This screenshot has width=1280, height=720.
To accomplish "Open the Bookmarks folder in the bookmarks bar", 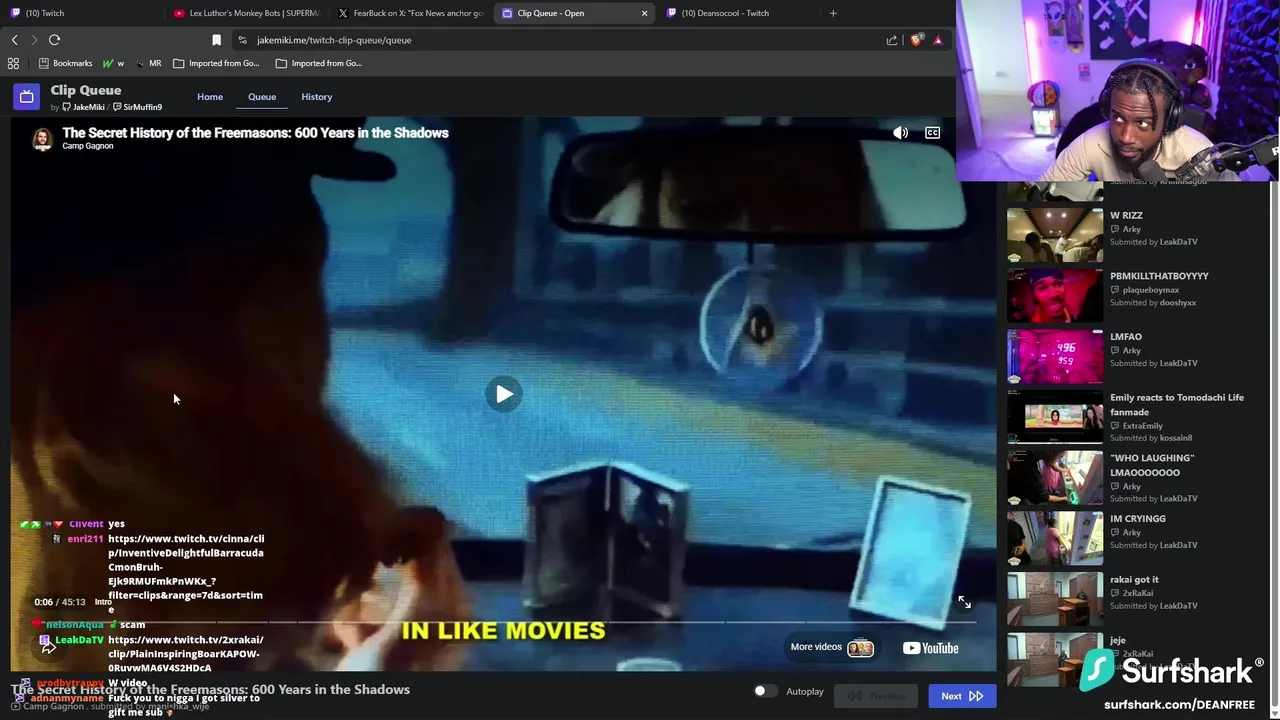I will pos(65,63).
